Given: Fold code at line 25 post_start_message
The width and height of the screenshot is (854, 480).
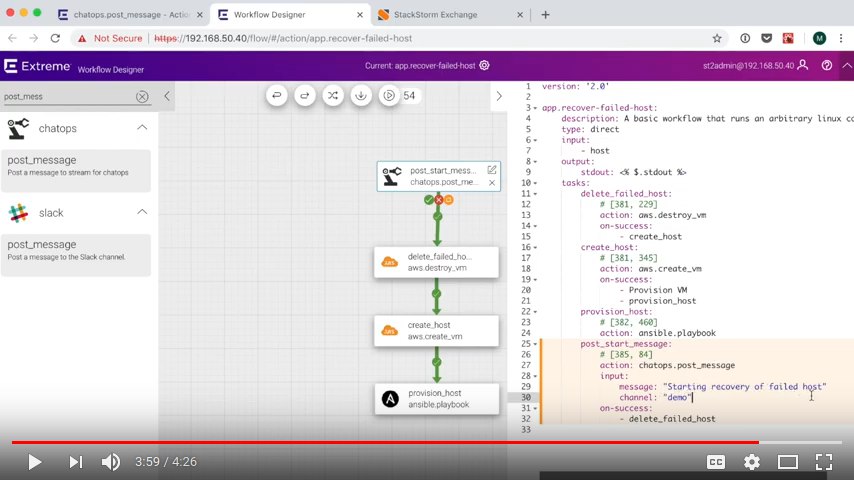Looking at the screenshot, I should coord(535,344).
